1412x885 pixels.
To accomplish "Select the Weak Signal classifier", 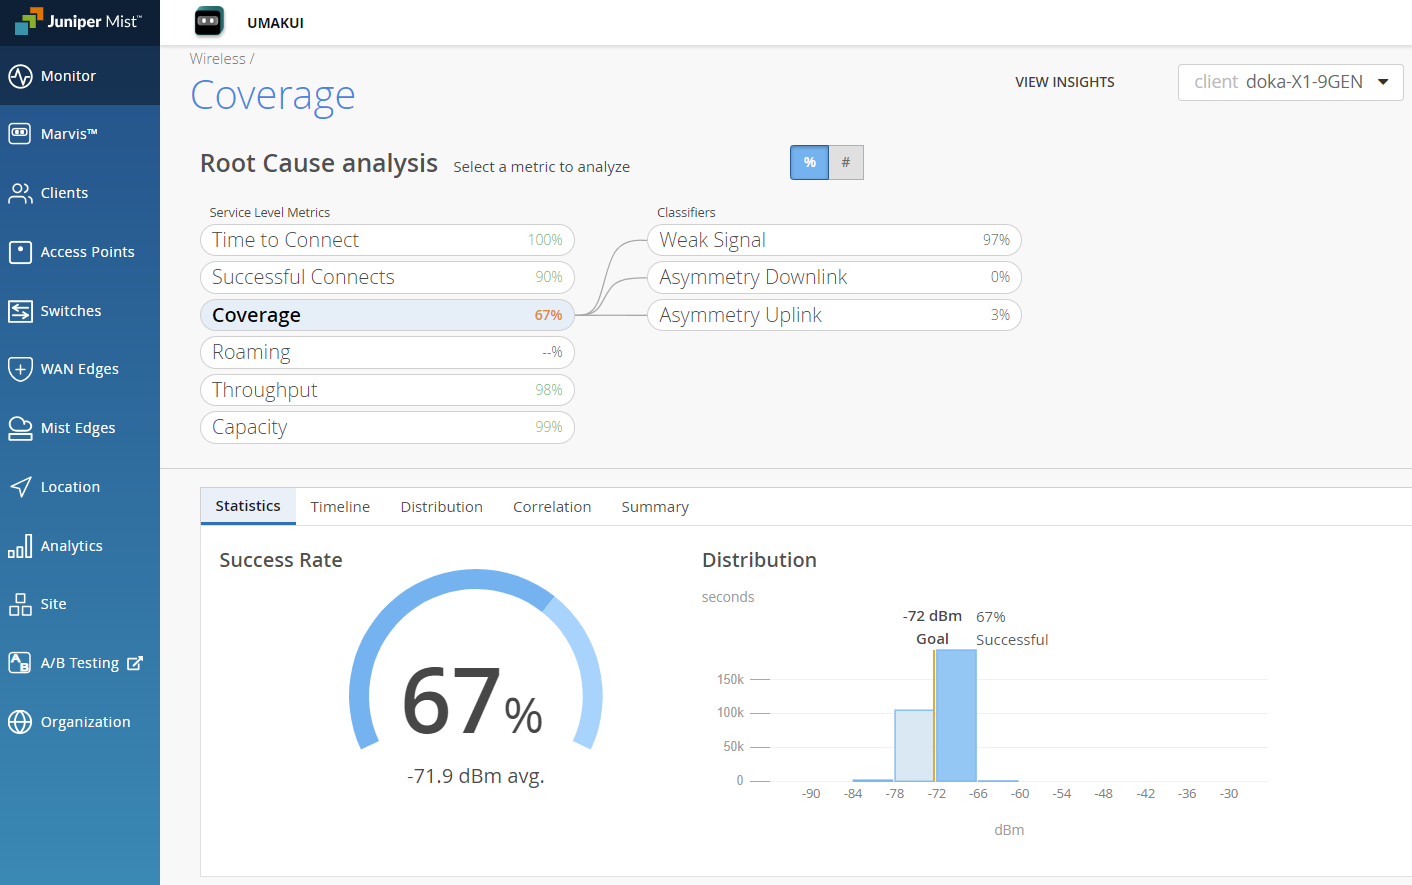I will point(834,240).
